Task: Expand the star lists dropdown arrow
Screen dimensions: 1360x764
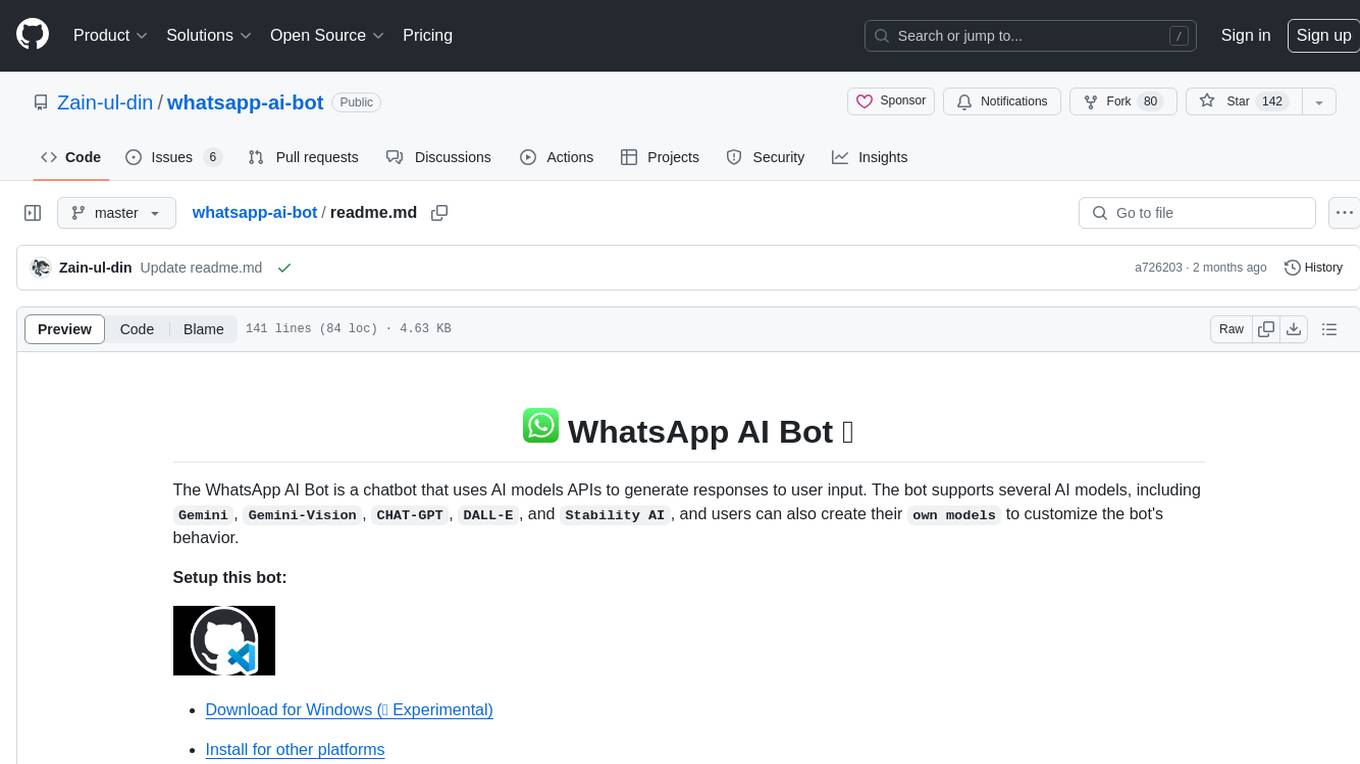Action: pos(1319,101)
